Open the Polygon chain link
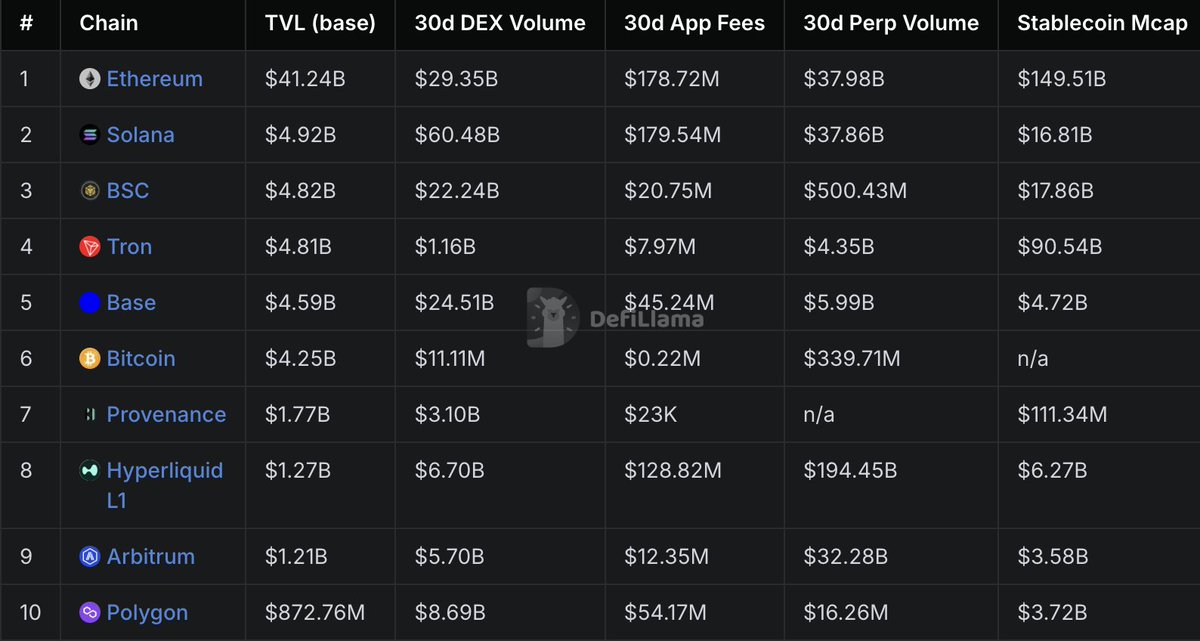This screenshot has width=1200, height=641. (x=147, y=613)
